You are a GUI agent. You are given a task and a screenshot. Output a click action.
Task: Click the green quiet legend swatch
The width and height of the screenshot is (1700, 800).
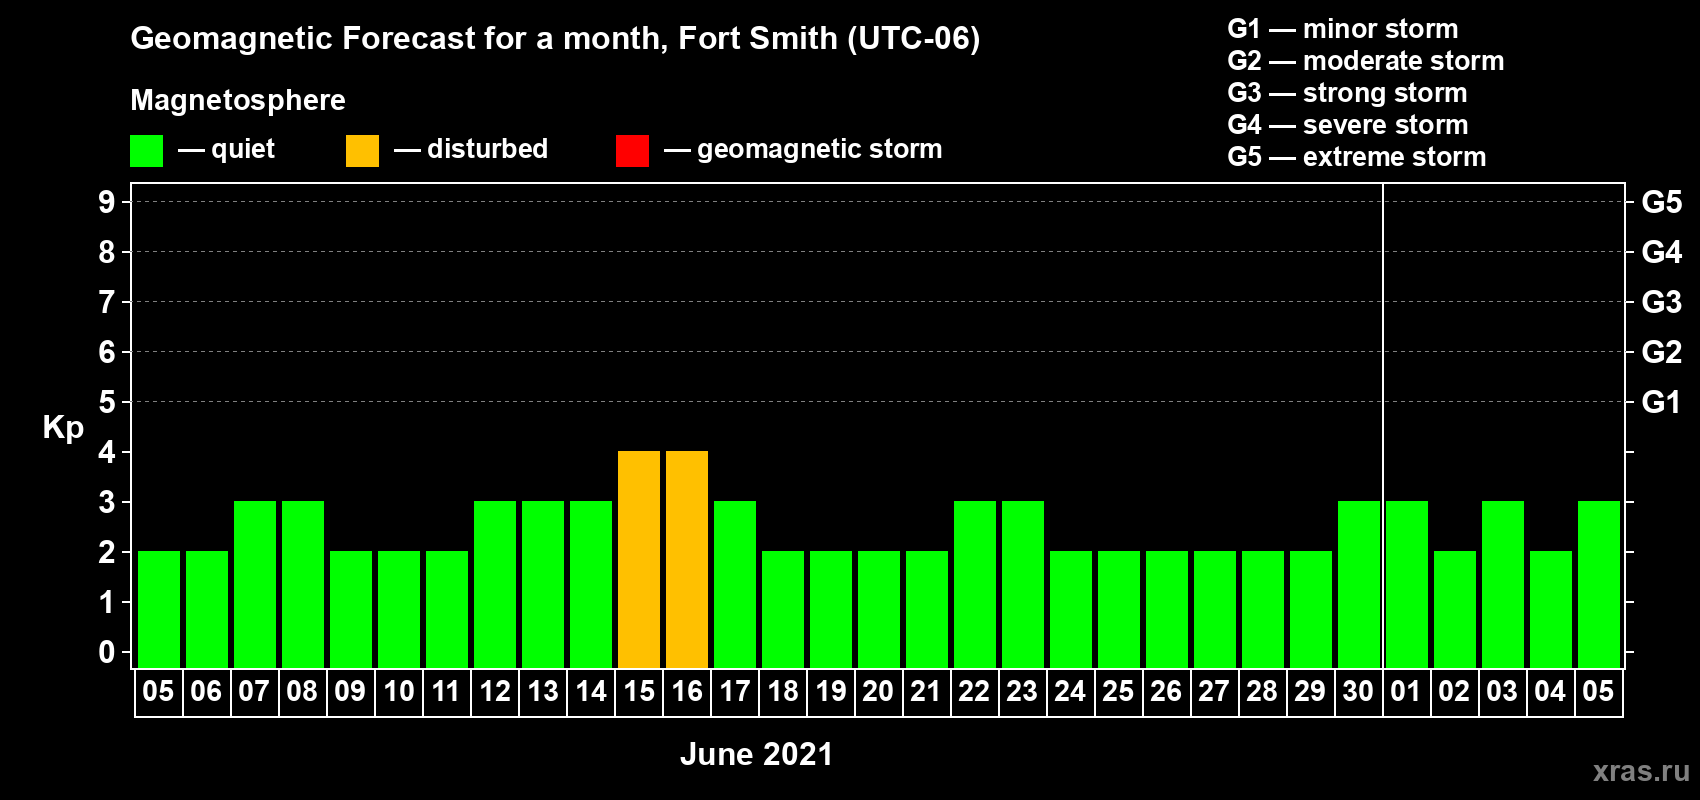click(146, 151)
